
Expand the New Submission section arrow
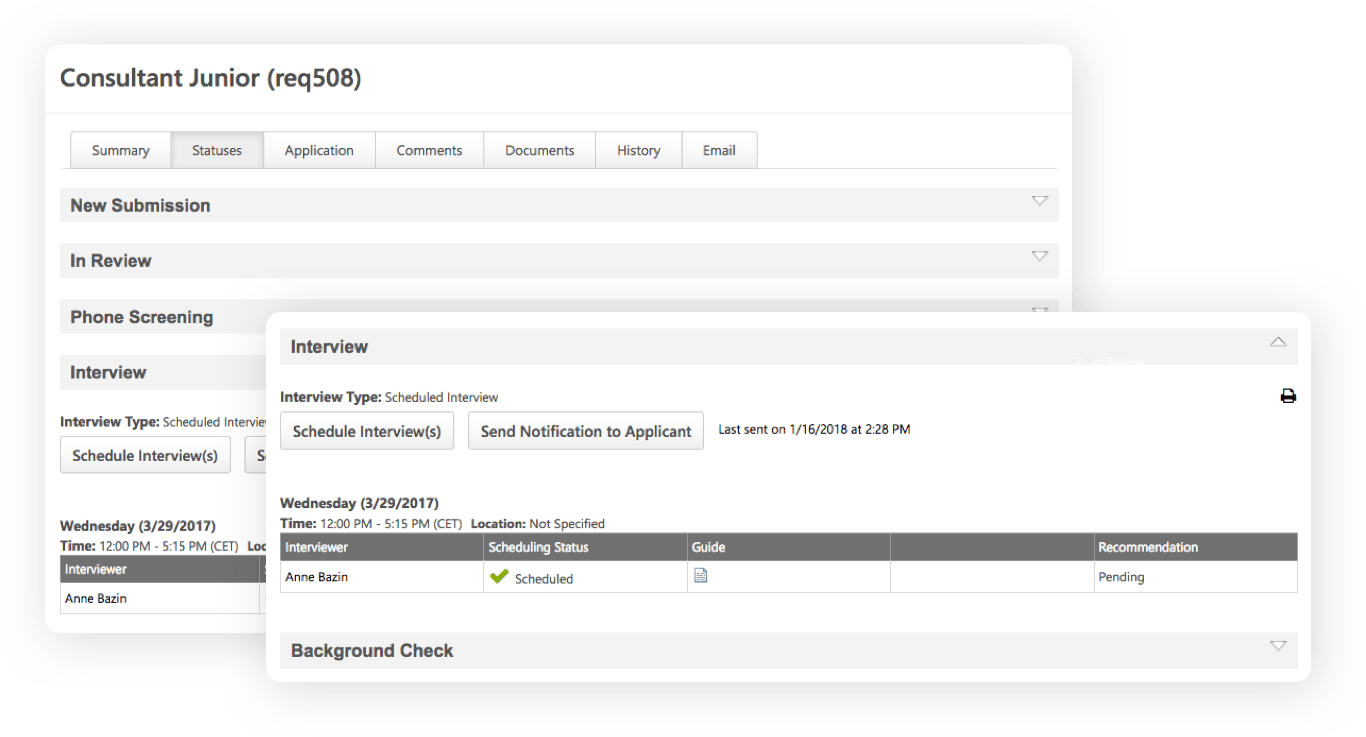[x=1039, y=201]
